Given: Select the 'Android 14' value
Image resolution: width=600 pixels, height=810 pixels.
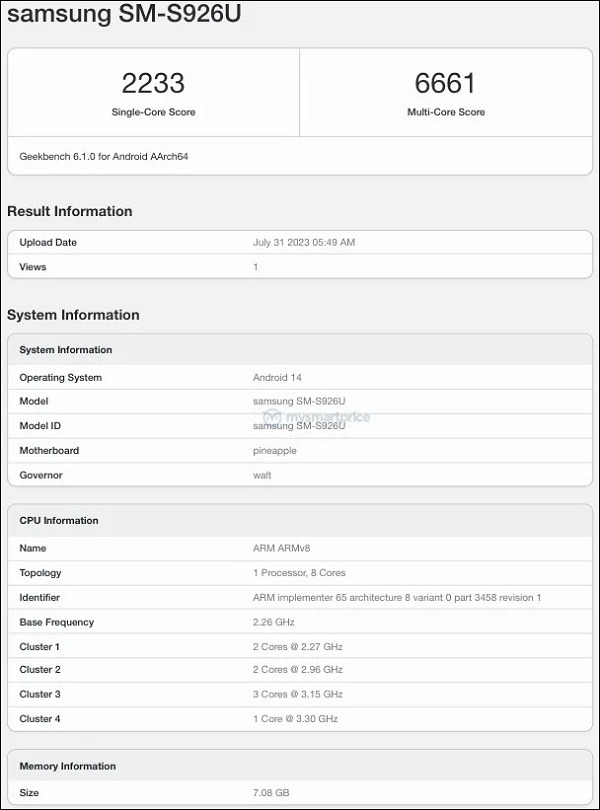Looking at the screenshot, I should coord(277,378).
